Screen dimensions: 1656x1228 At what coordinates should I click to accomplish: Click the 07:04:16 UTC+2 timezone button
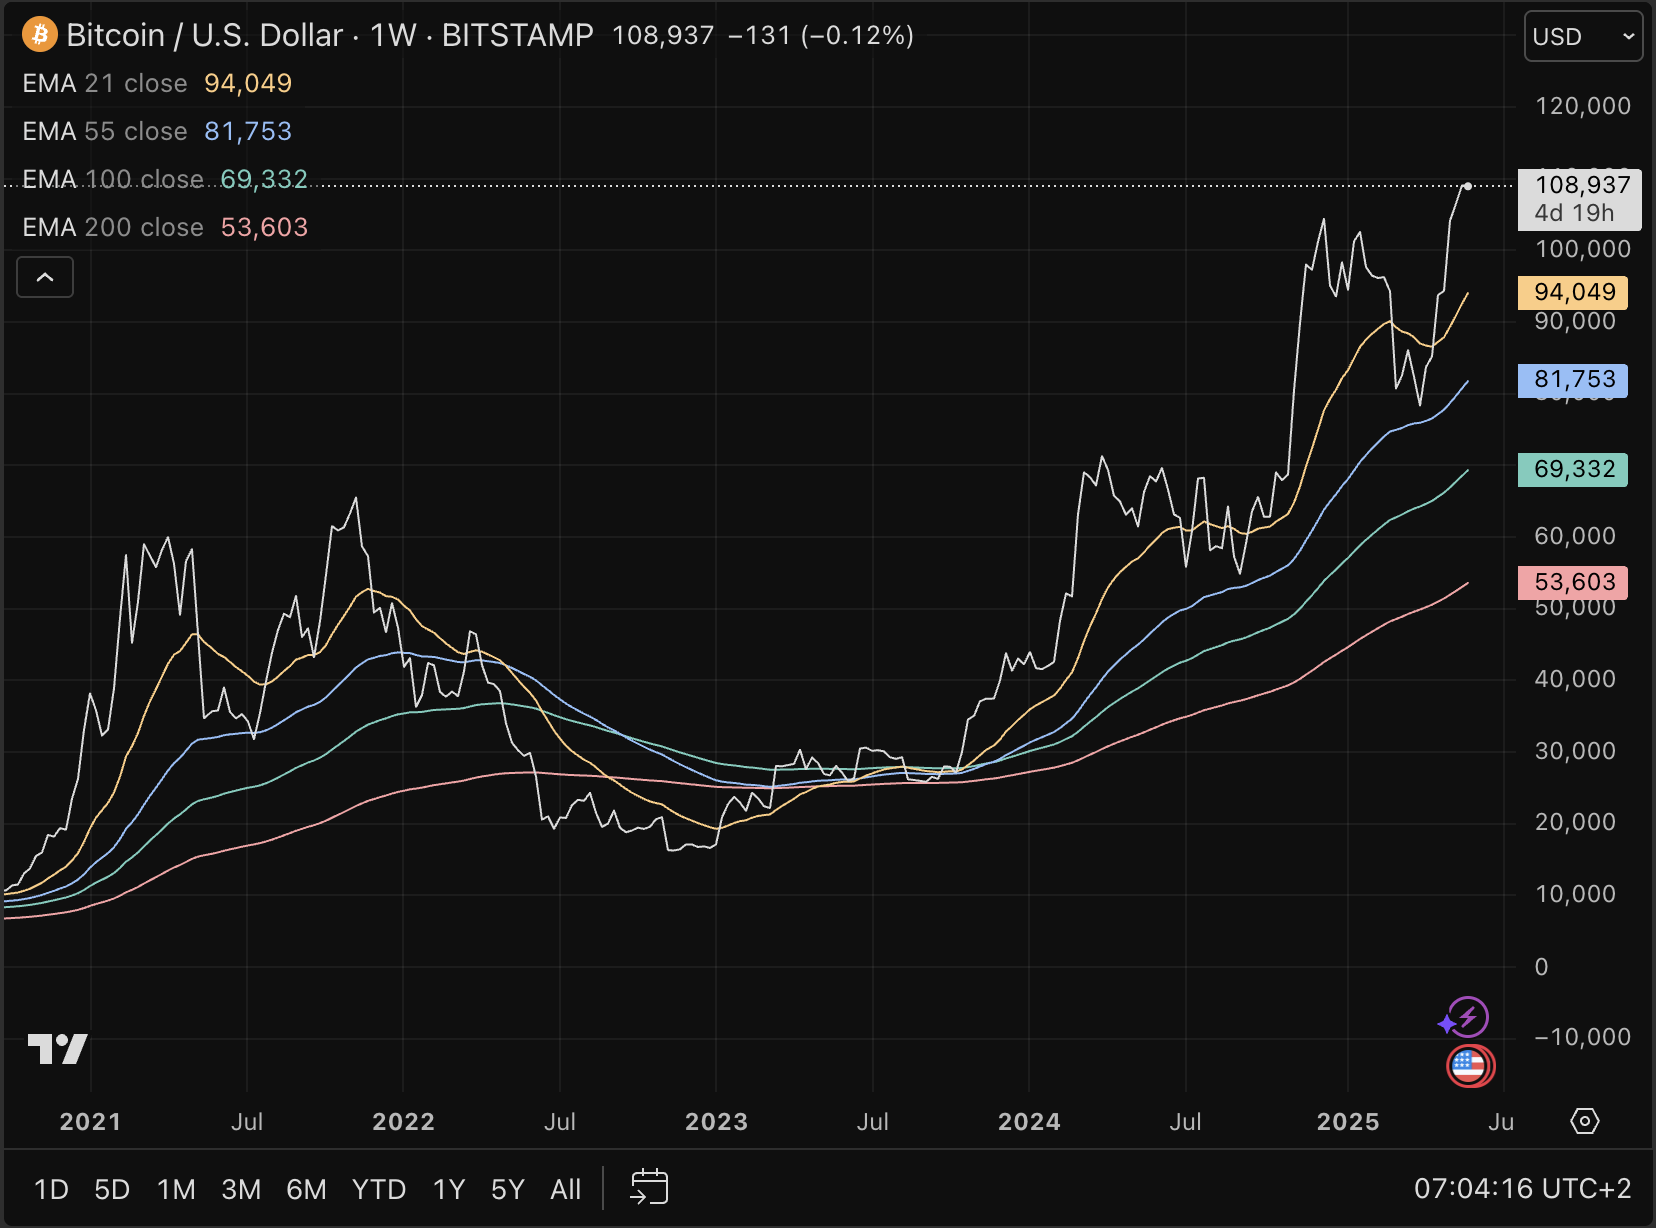(x=1522, y=1188)
